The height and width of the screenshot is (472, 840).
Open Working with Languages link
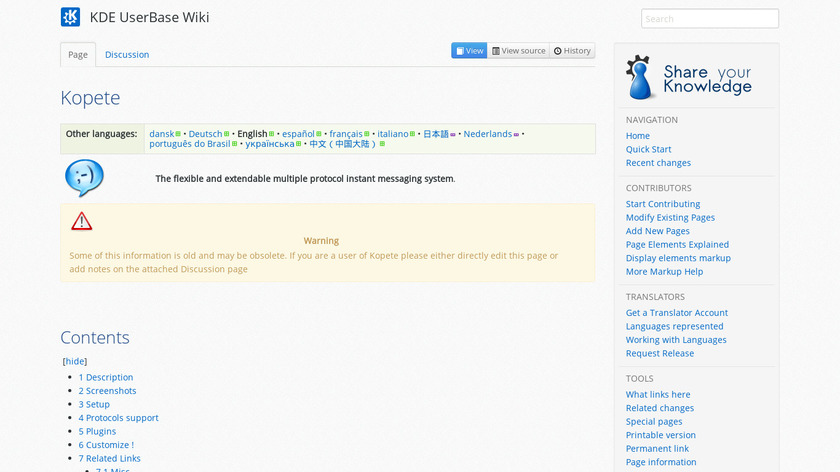click(676, 340)
